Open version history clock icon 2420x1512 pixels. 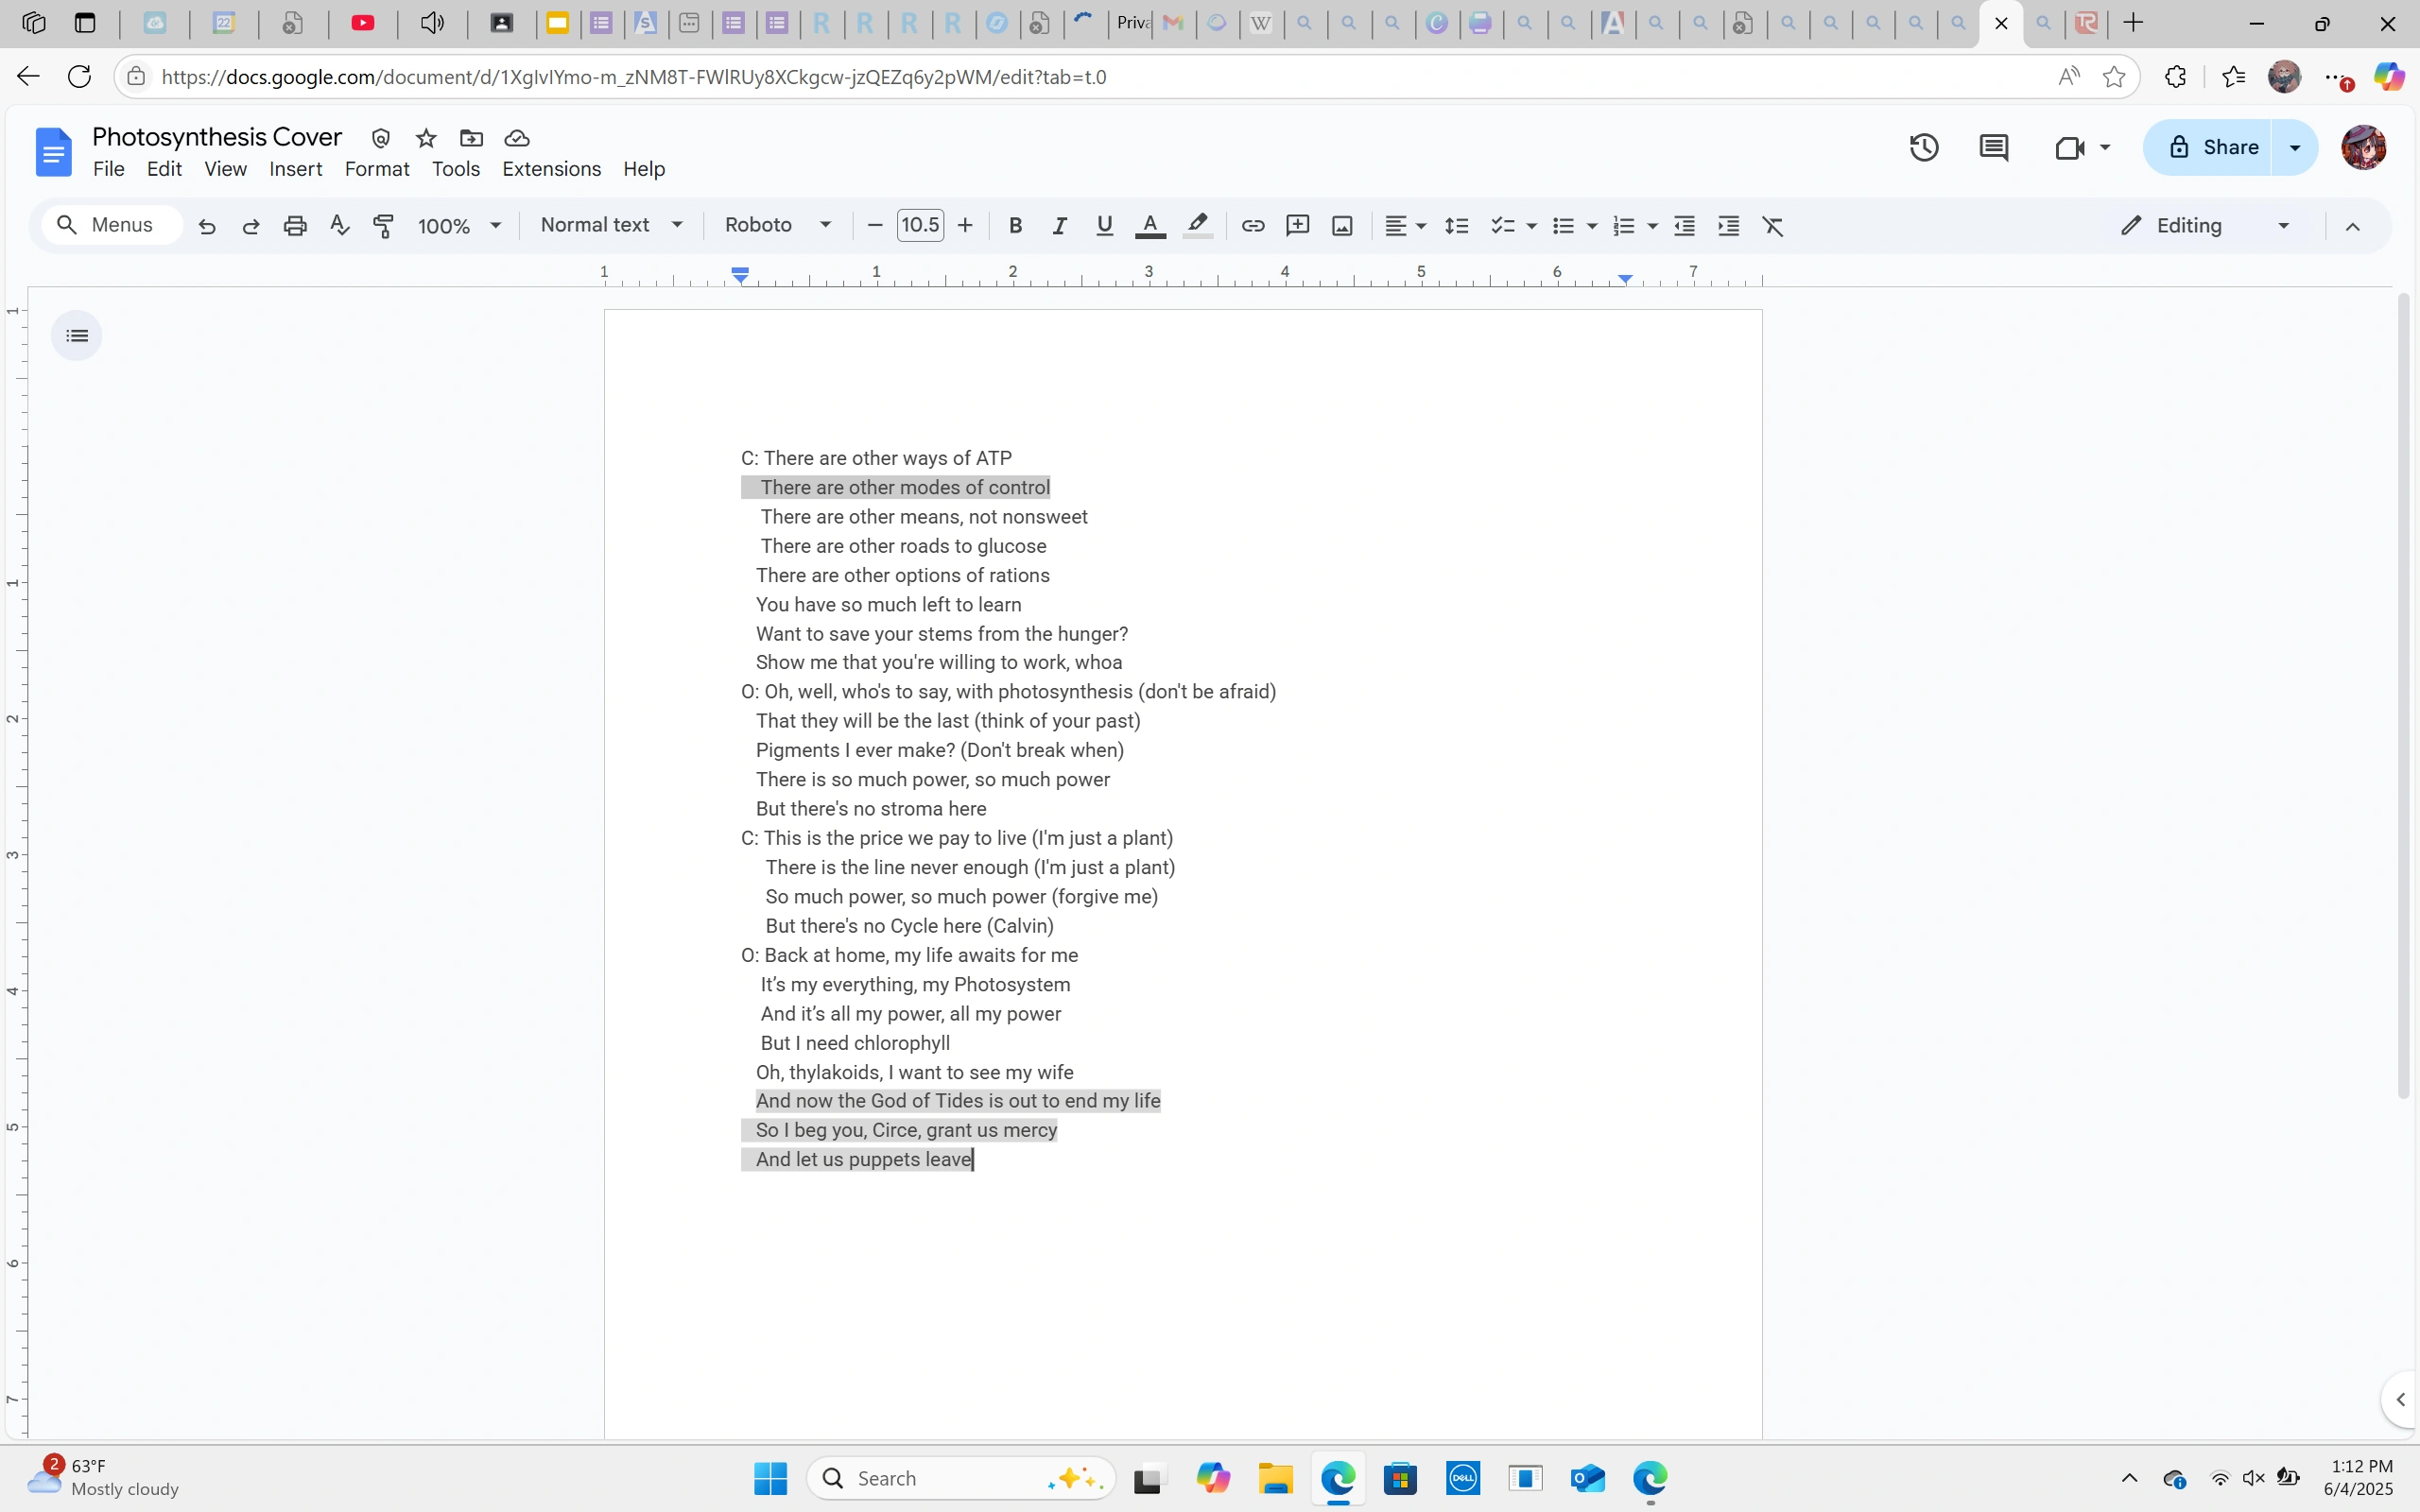tap(1923, 148)
